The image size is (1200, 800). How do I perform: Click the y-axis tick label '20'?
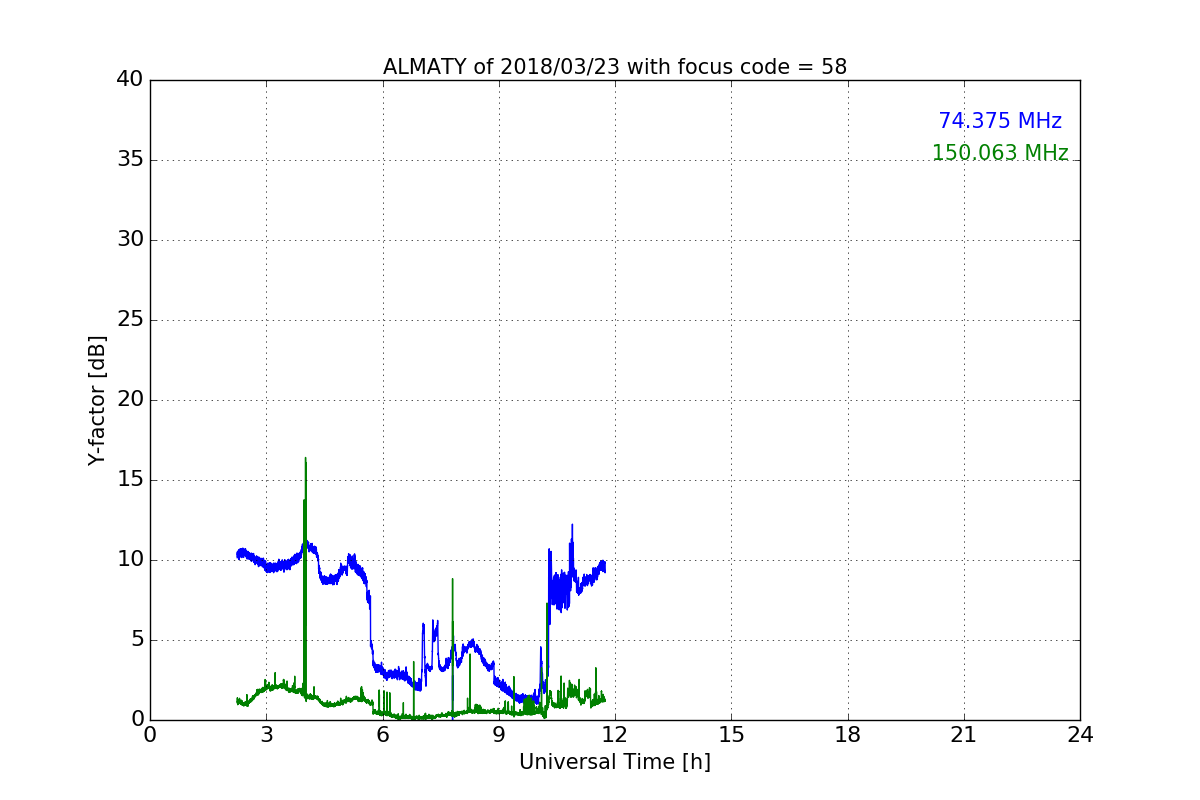pos(130,400)
